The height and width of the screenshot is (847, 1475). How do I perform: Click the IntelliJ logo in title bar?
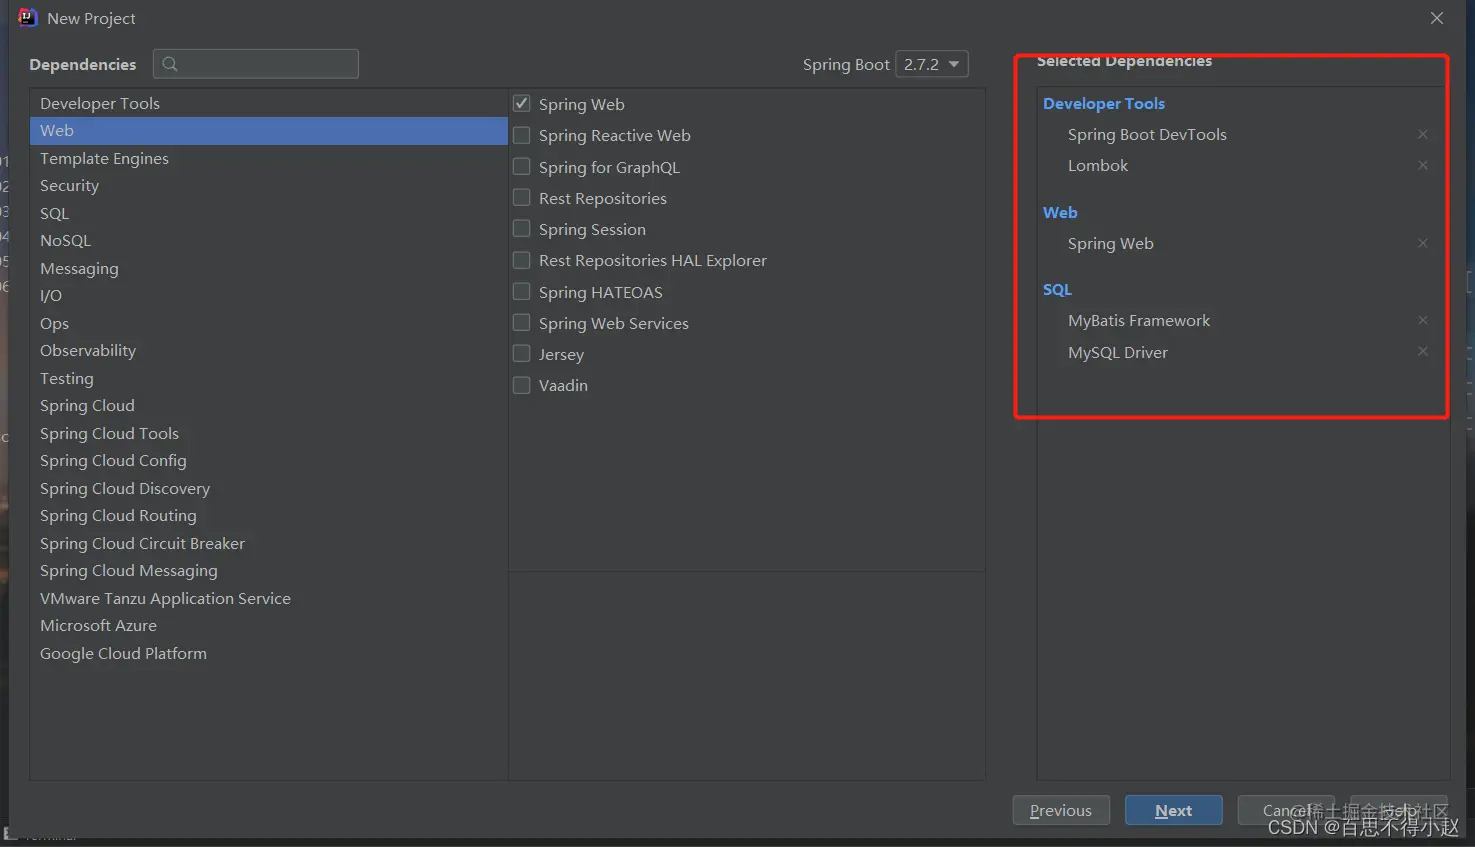28,18
